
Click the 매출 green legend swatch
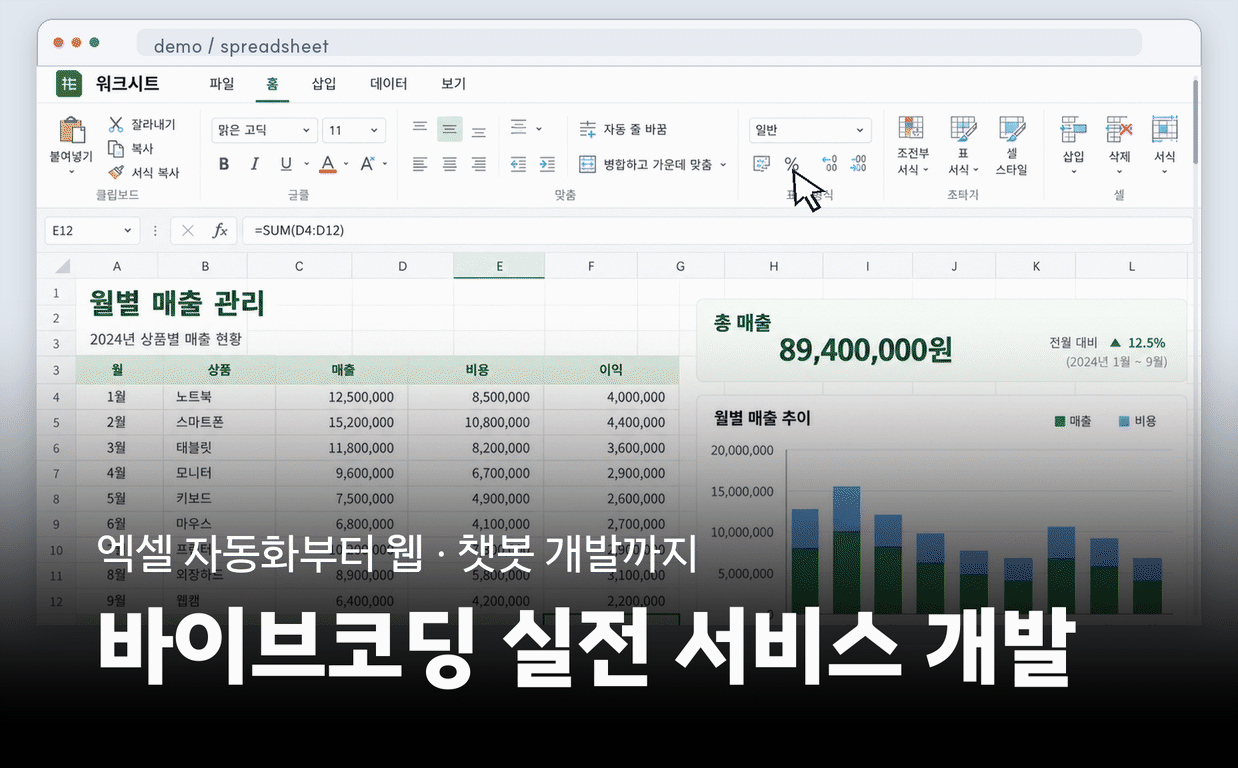tap(1061, 422)
